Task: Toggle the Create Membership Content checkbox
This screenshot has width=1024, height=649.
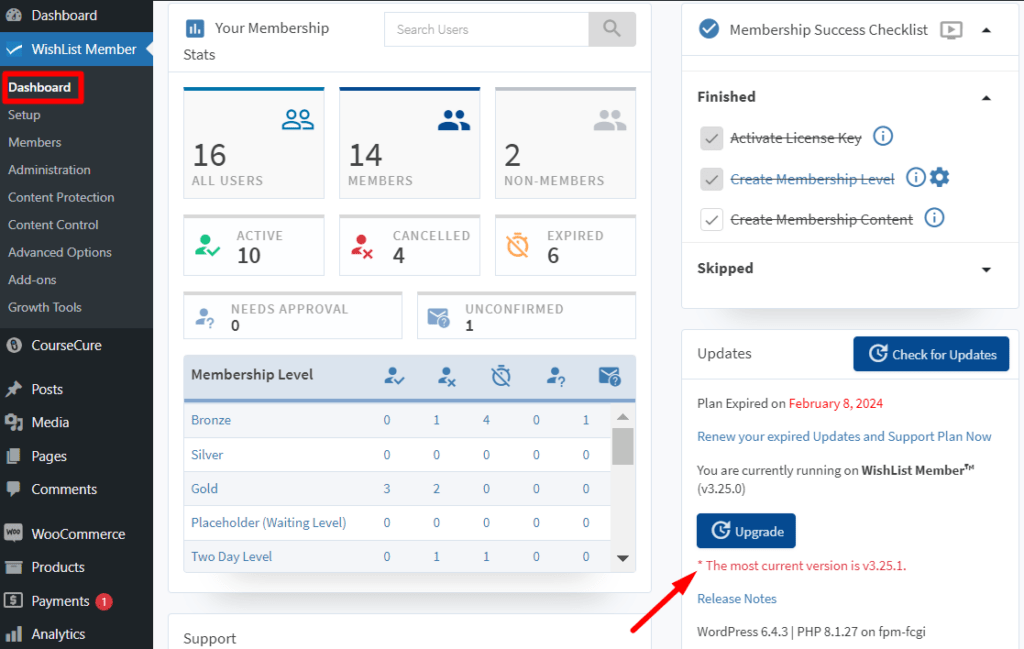Action: pos(711,219)
